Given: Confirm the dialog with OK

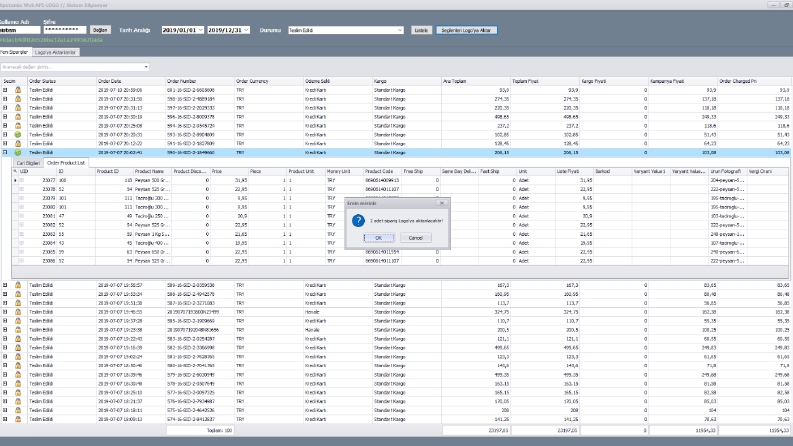Looking at the screenshot, I should click(378, 238).
